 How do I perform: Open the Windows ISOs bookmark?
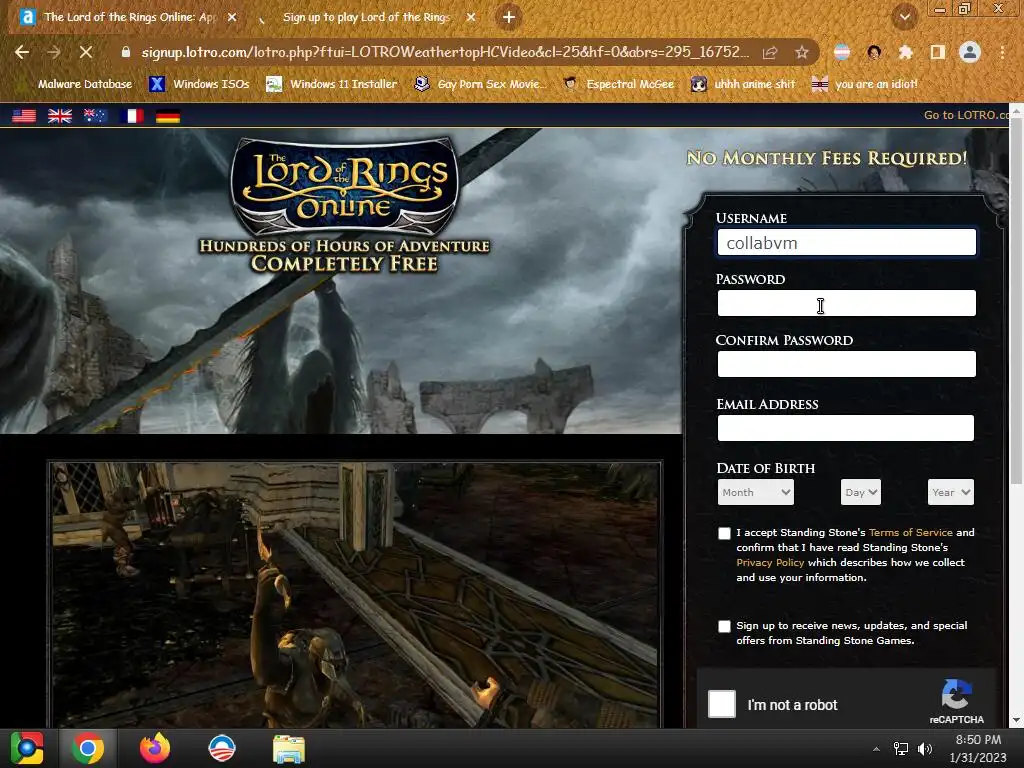pyautogui.click(x=199, y=84)
